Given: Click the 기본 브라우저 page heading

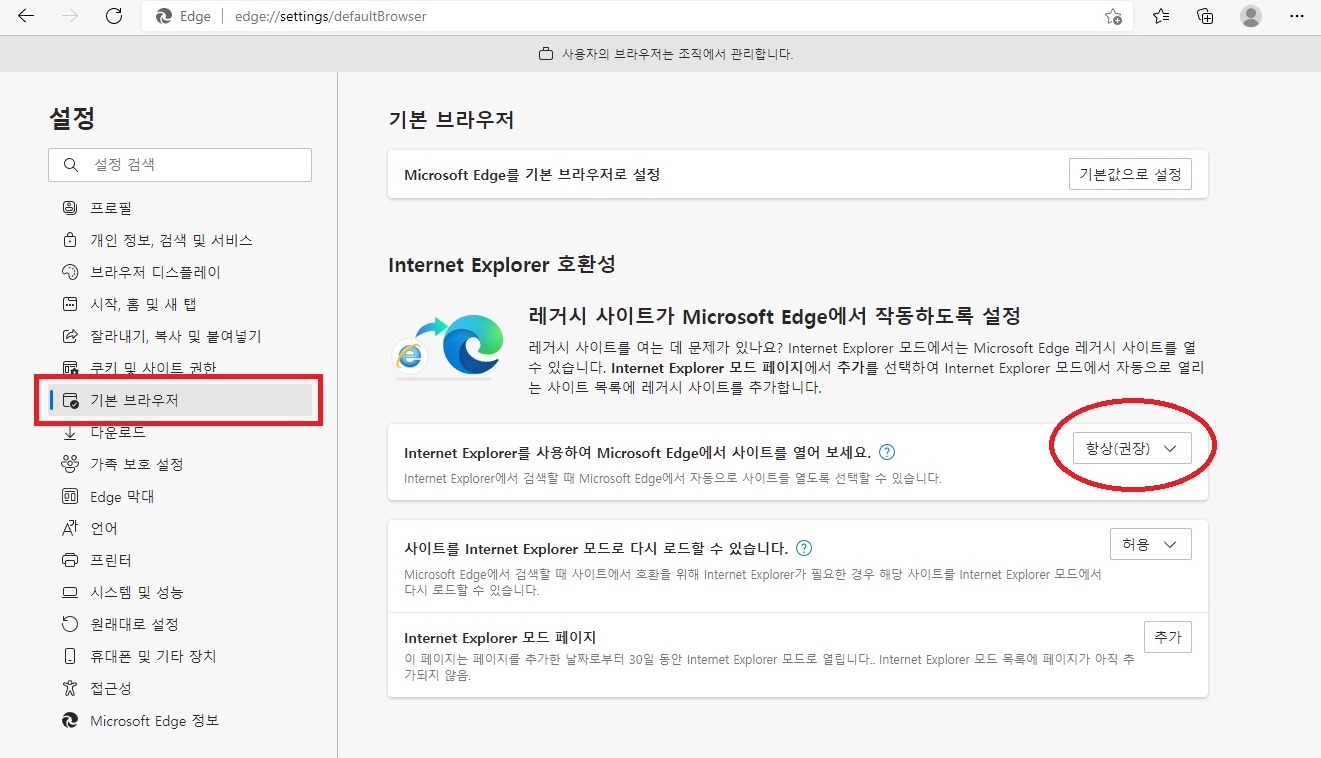Looking at the screenshot, I should point(451,121).
